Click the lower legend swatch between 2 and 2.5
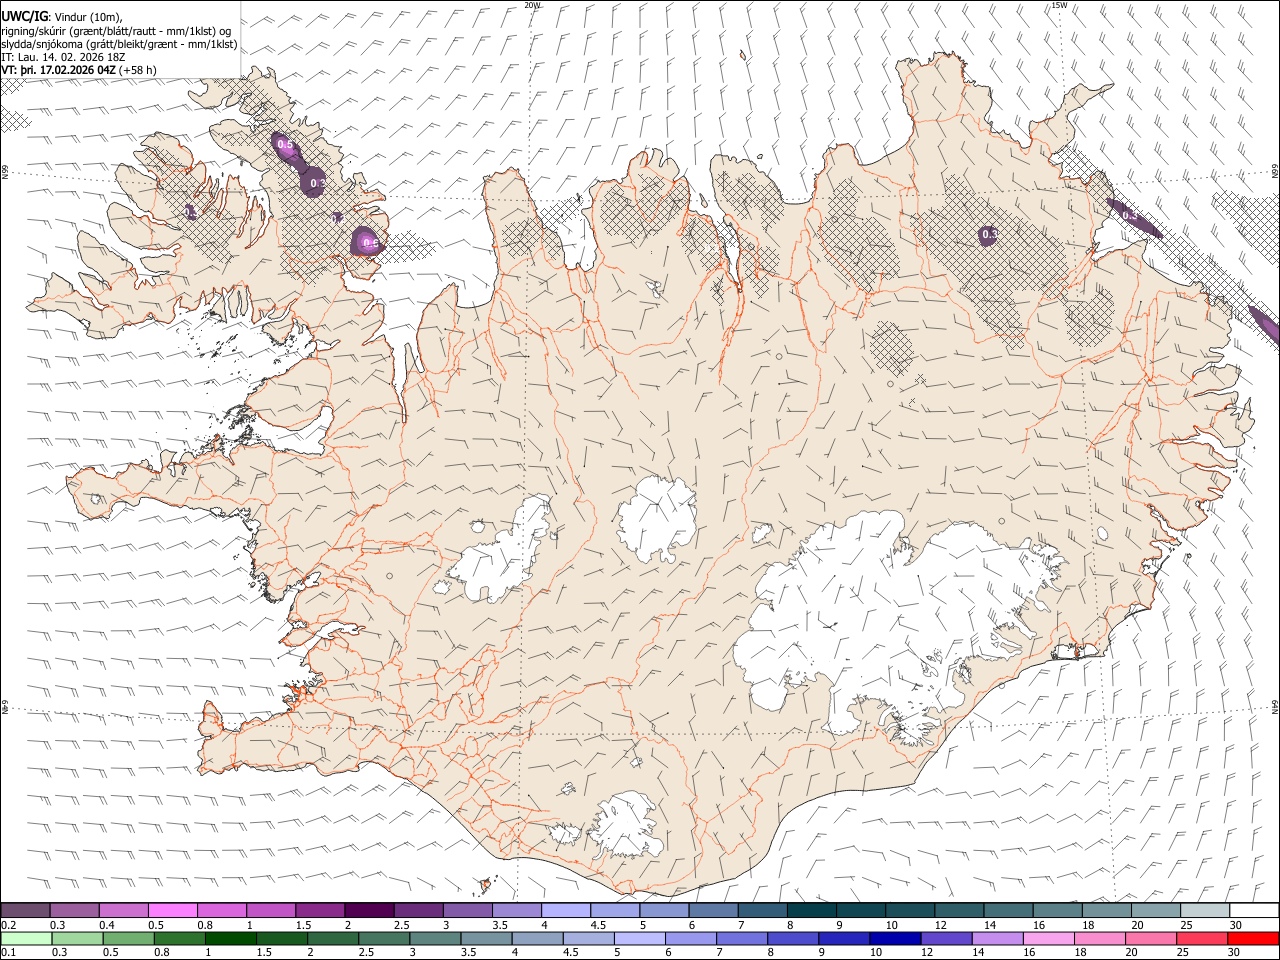1280x960 pixels. 332,938
